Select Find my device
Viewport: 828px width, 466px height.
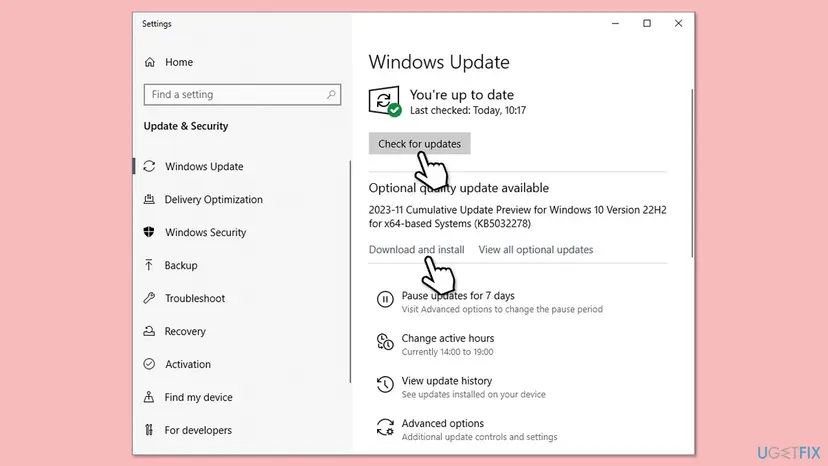(x=198, y=397)
